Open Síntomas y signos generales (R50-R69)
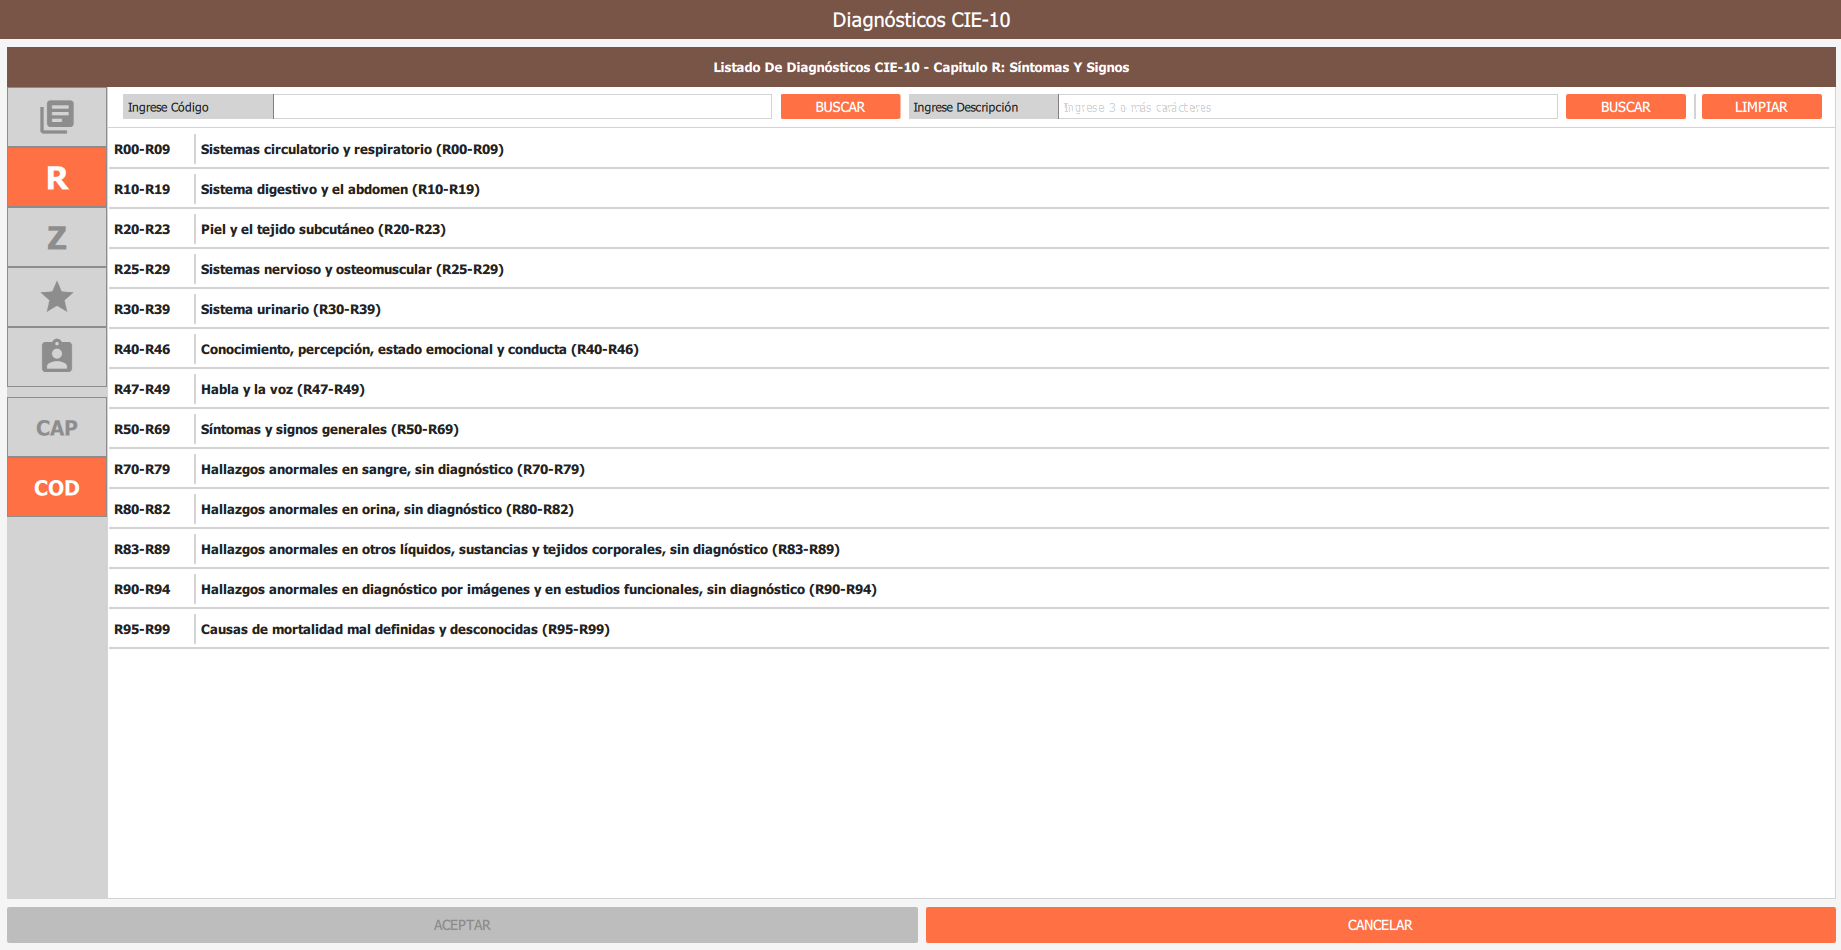1841x950 pixels. pyautogui.click(x=329, y=429)
